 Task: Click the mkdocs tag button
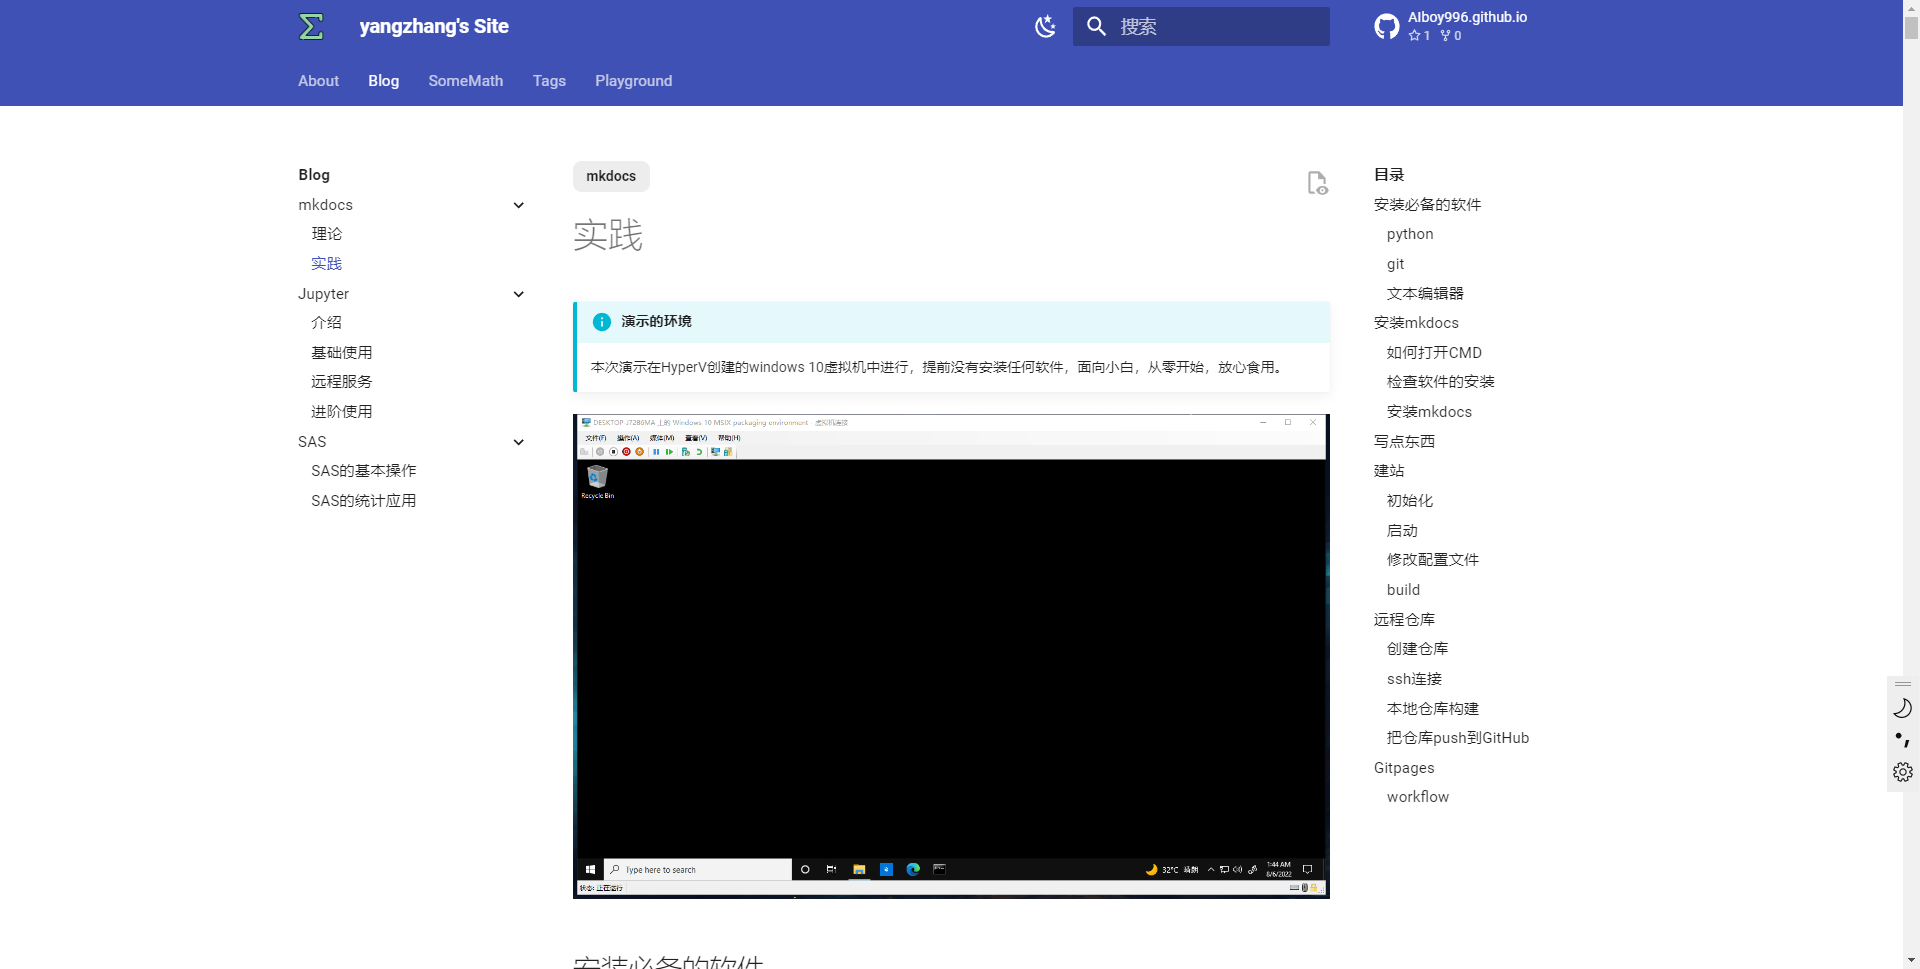tap(611, 177)
